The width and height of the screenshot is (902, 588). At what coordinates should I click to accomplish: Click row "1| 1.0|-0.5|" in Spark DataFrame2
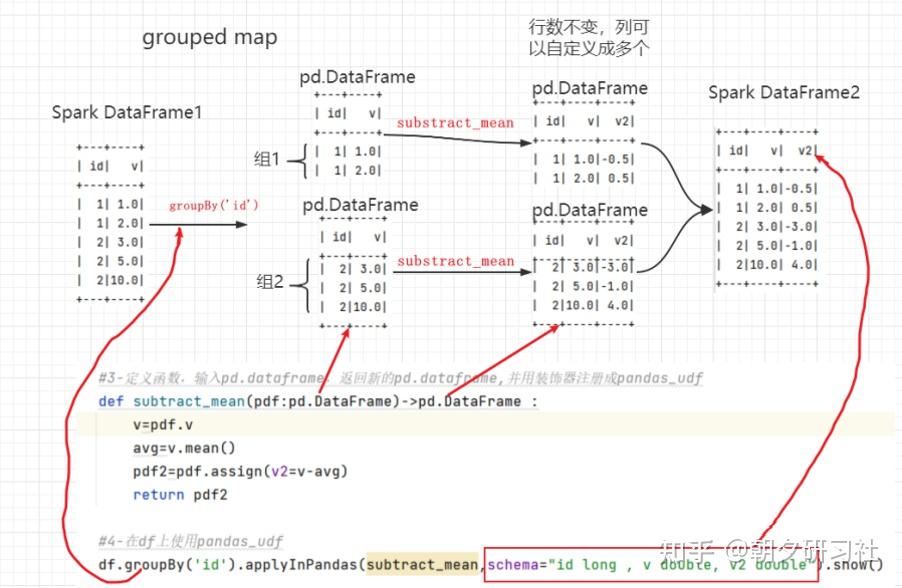(x=768, y=189)
